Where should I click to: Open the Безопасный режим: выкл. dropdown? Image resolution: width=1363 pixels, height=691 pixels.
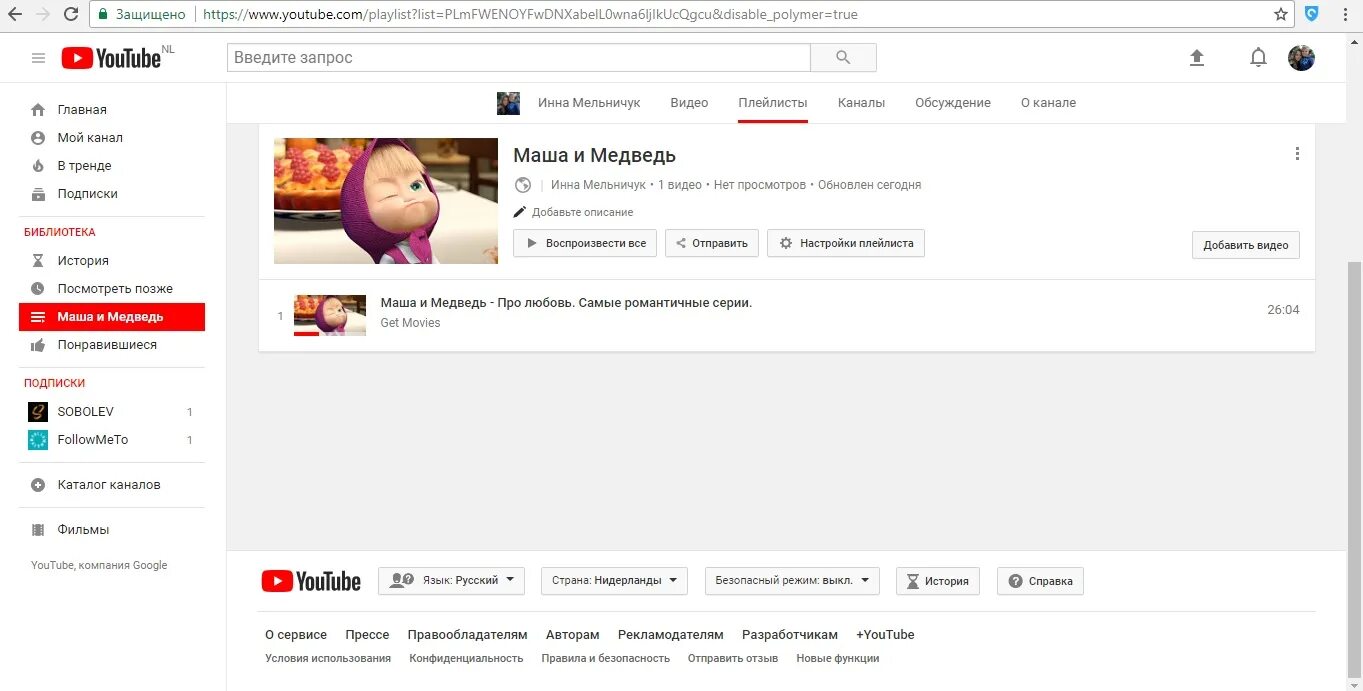[792, 581]
